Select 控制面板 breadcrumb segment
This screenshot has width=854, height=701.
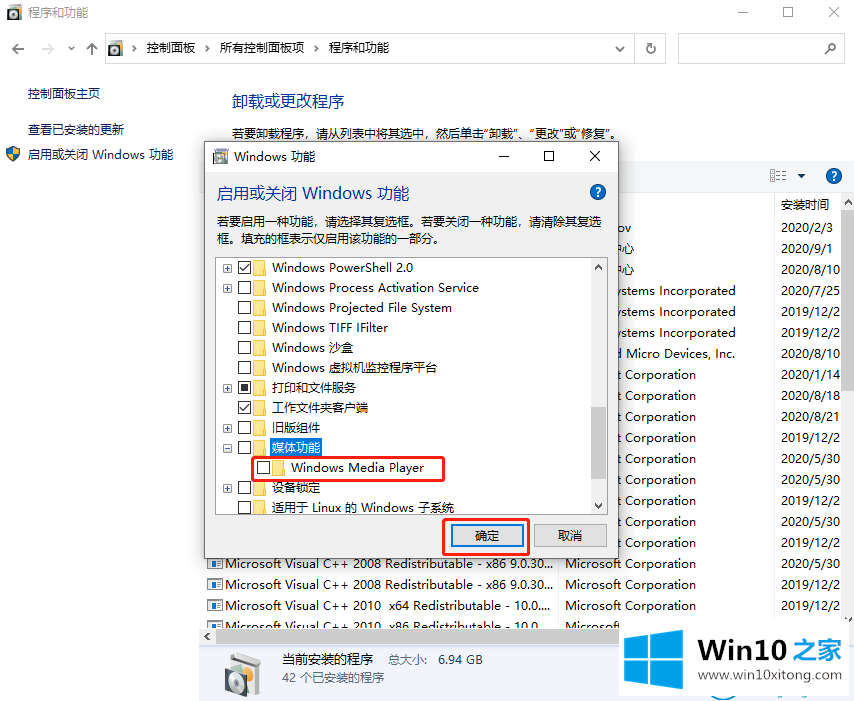[x=170, y=48]
